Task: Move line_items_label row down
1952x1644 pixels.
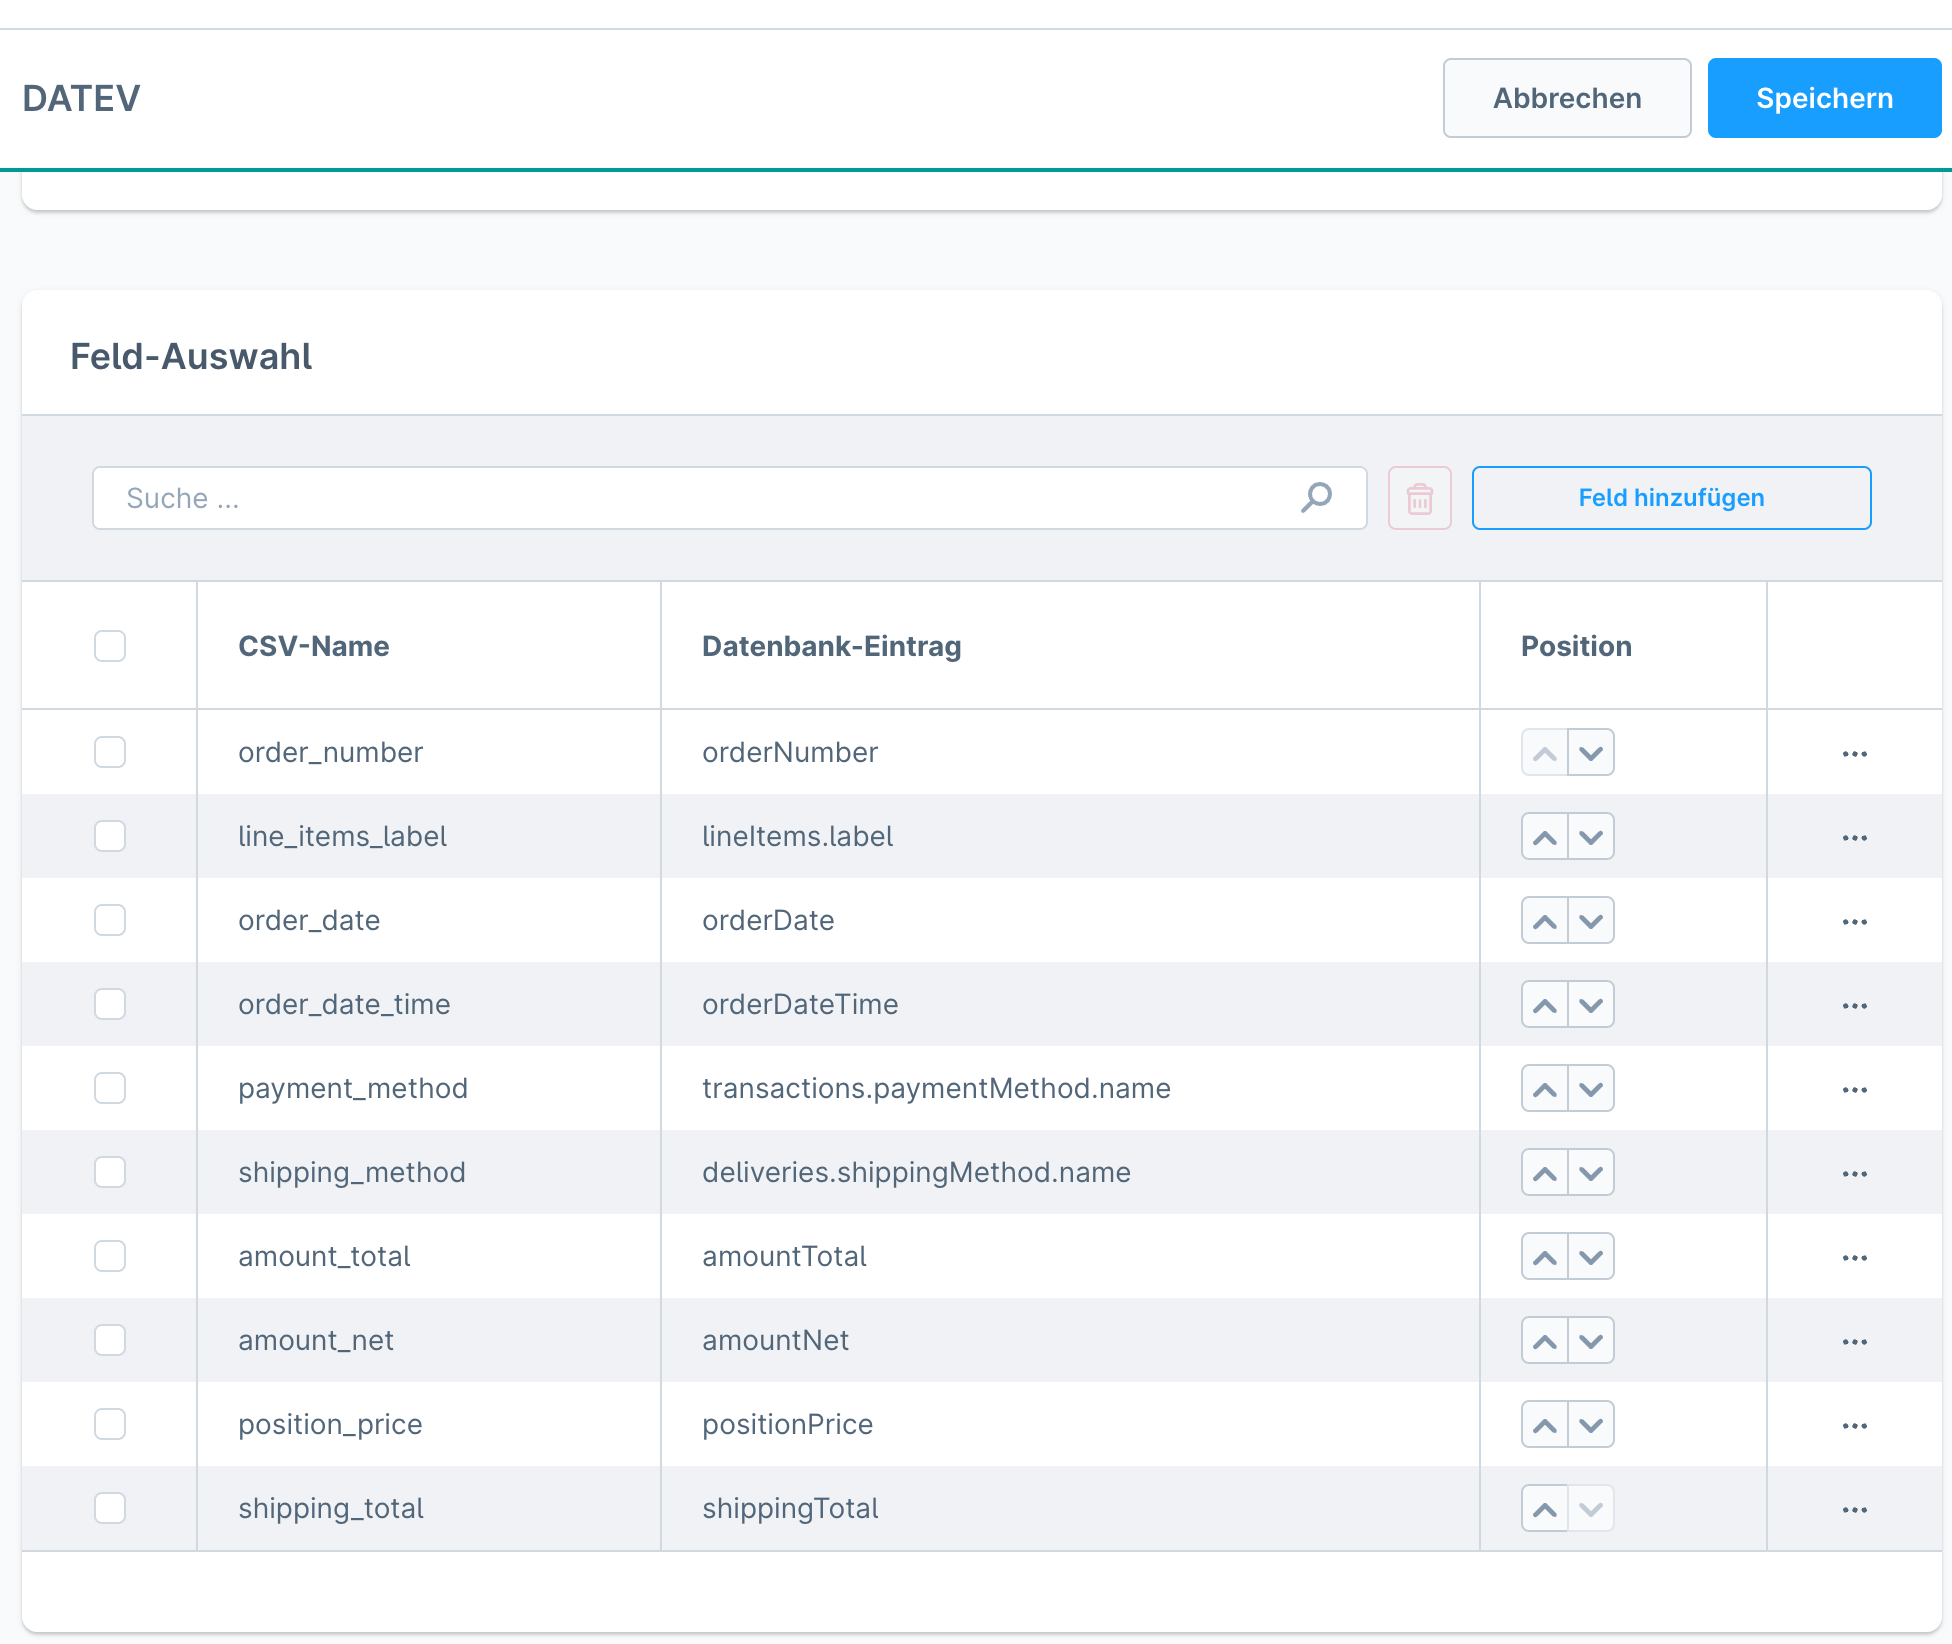Action: tap(1591, 836)
